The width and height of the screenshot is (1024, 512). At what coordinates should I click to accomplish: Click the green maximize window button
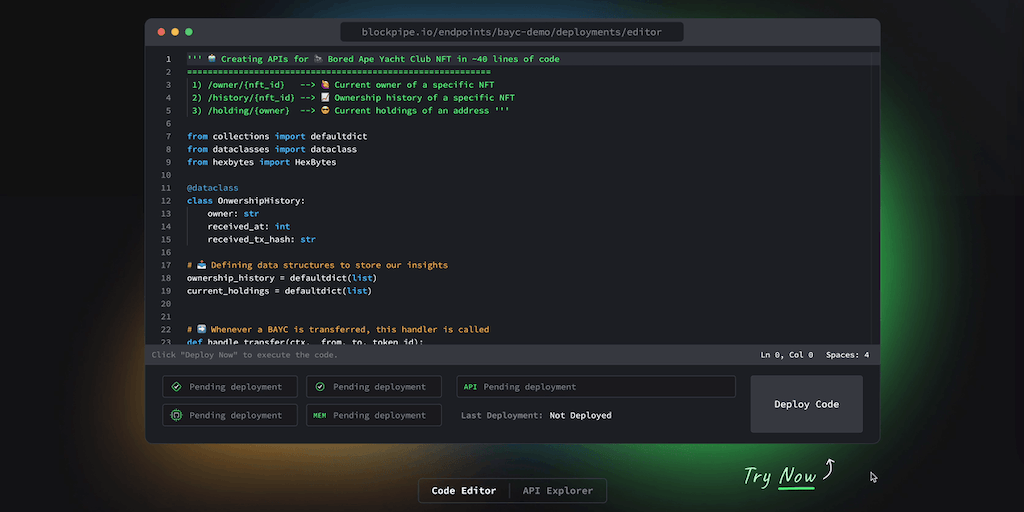click(189, 32)
